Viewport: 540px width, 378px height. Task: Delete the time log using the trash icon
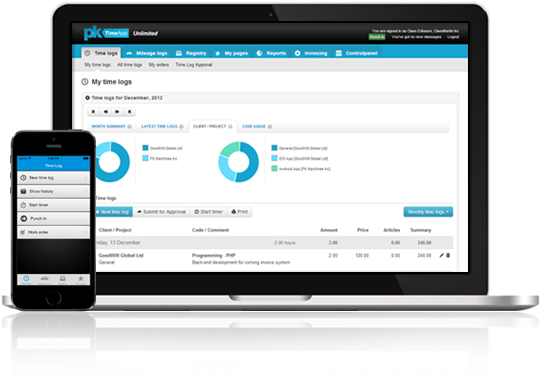[x=448, y=255]
